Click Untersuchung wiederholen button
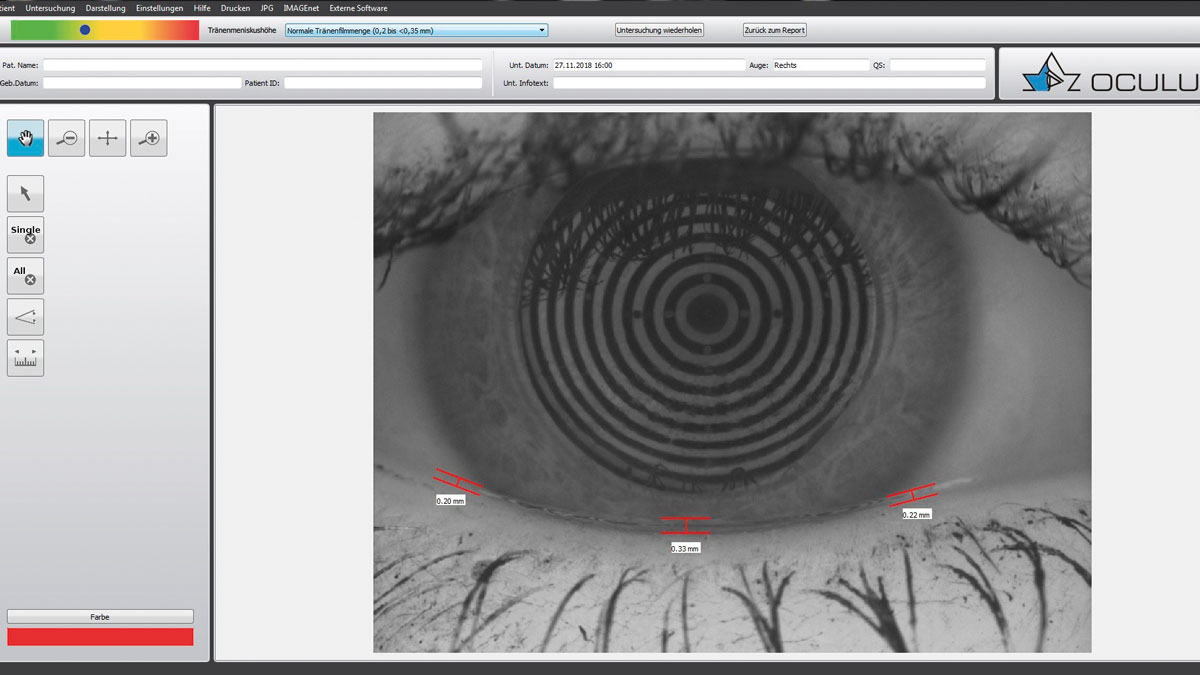 (x=660, y=30)
